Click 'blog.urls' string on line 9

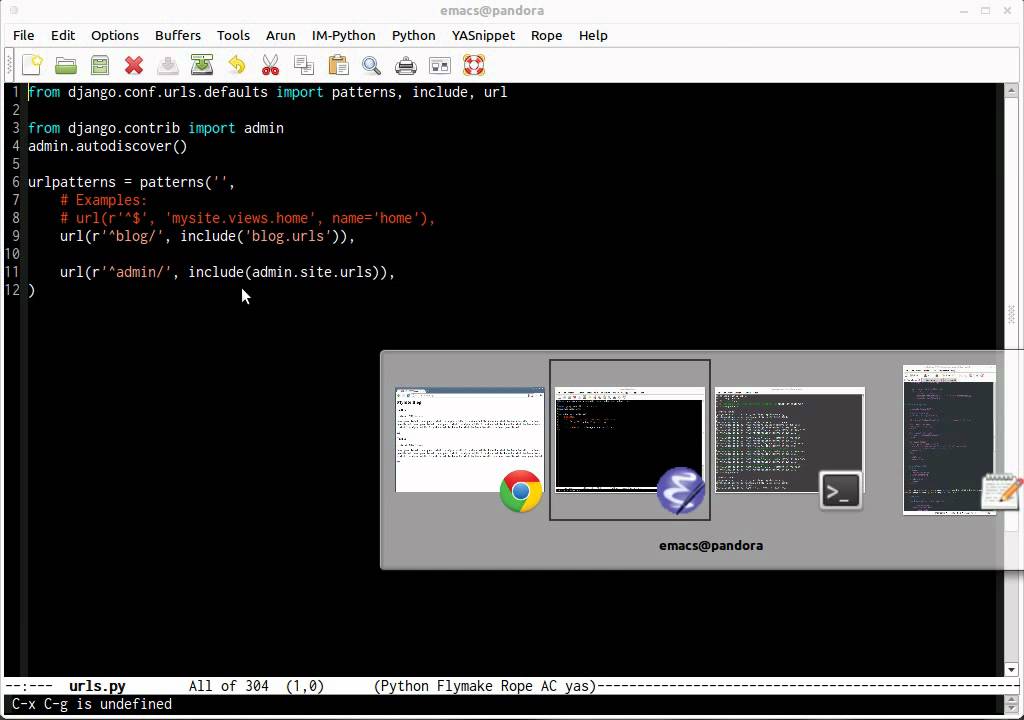coord(288,236)
